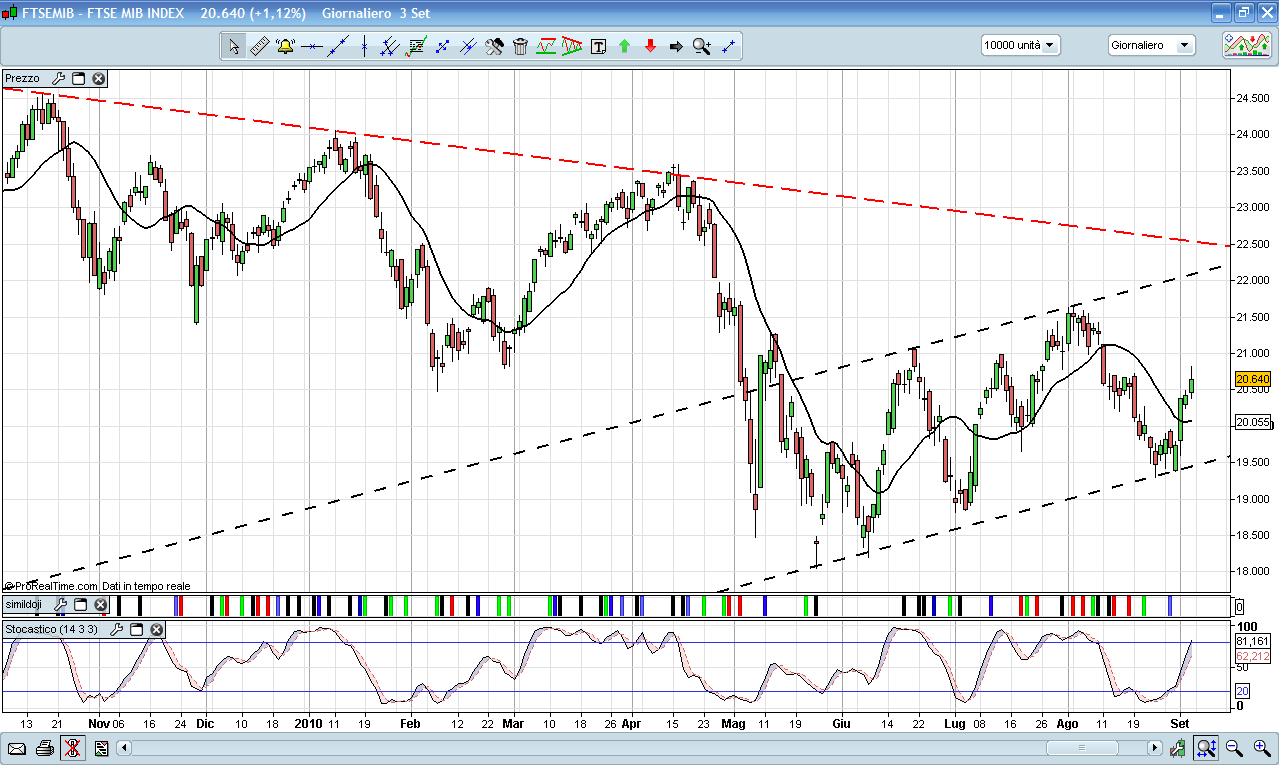The image size is (1279, 765).
Task: Choose the green up arrow marker
Action: click(624, 46)
